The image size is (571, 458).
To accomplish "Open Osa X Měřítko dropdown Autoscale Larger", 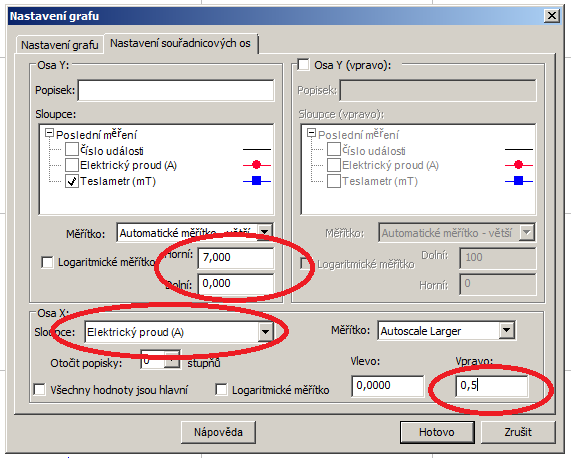I will pos(507,331).
